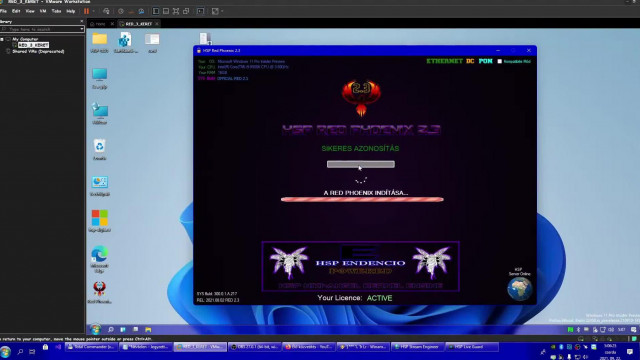Open the Edit menu in VMware

[16, 11]
